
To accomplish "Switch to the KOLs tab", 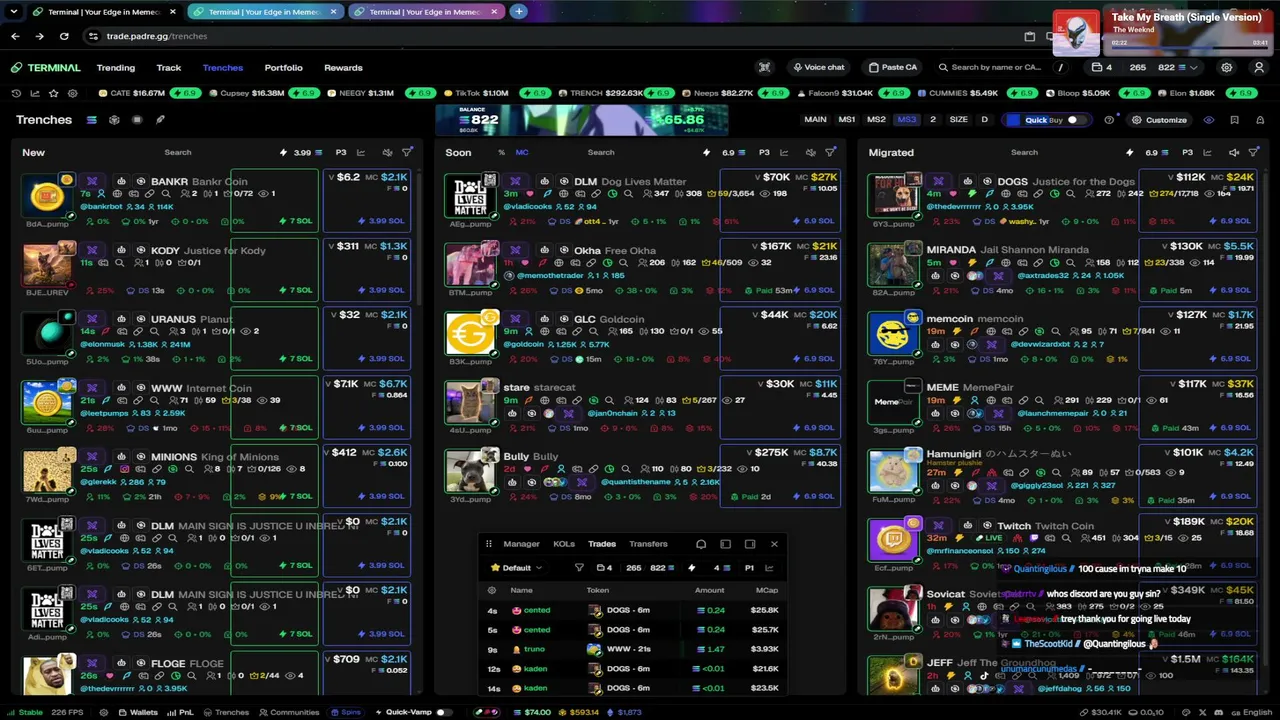I will point(564,544).
